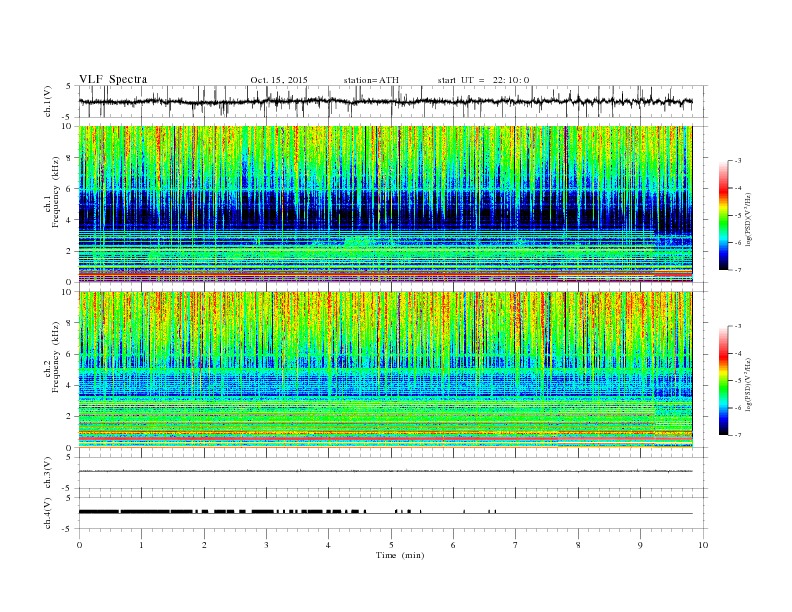Click the 'VLF Spectra' title text
Image resolution: width=792 pixels, height=612 pixels.
(113, 79)
